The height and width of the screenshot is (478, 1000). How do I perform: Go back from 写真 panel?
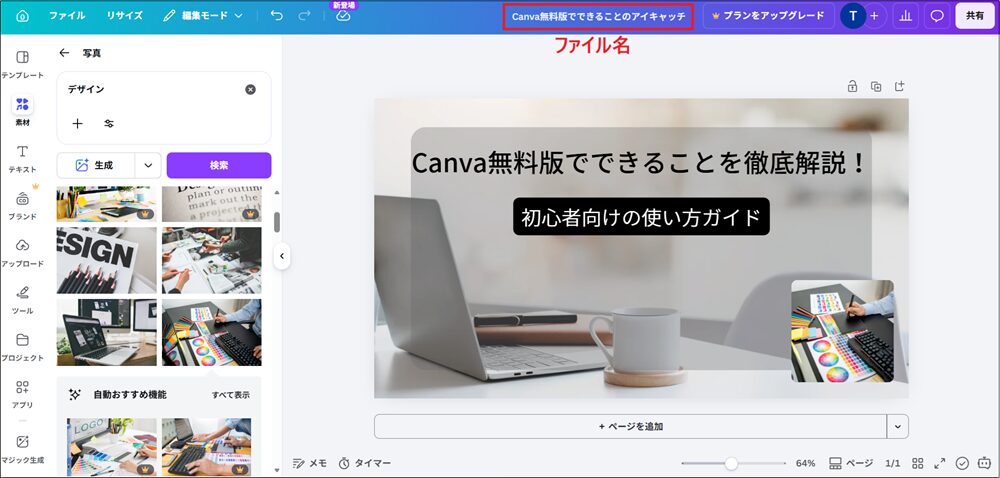pyautogui.click(x=64, y=53)
